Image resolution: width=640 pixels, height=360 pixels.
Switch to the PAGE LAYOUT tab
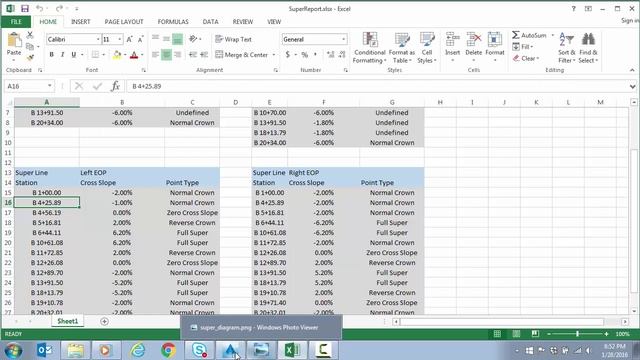(x=124, y=22)
